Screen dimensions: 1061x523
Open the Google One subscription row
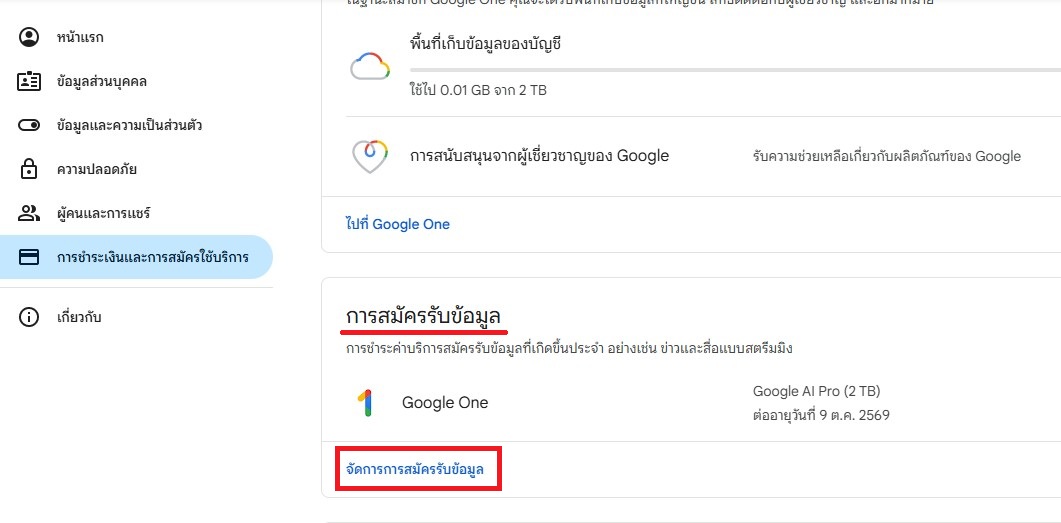690,403
